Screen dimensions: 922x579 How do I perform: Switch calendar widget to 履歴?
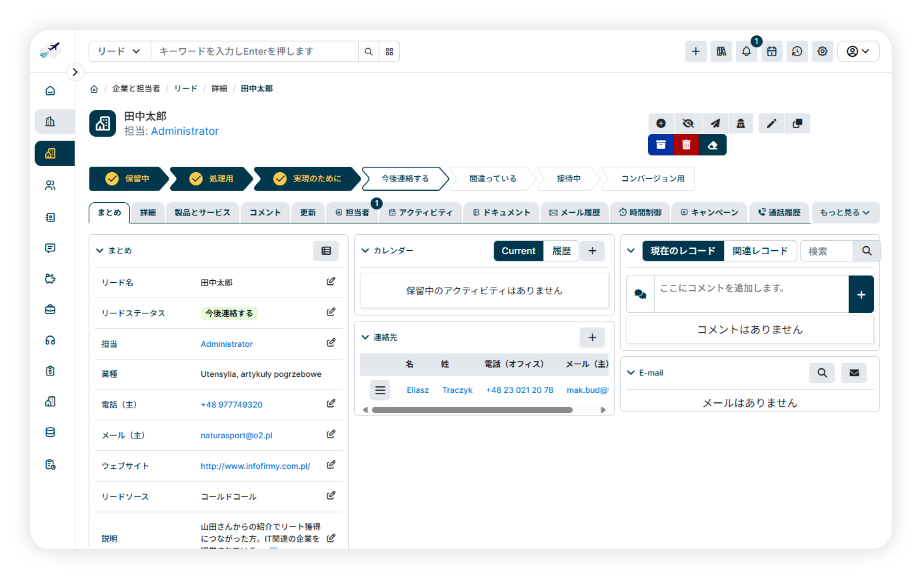[x=561, y=251]
